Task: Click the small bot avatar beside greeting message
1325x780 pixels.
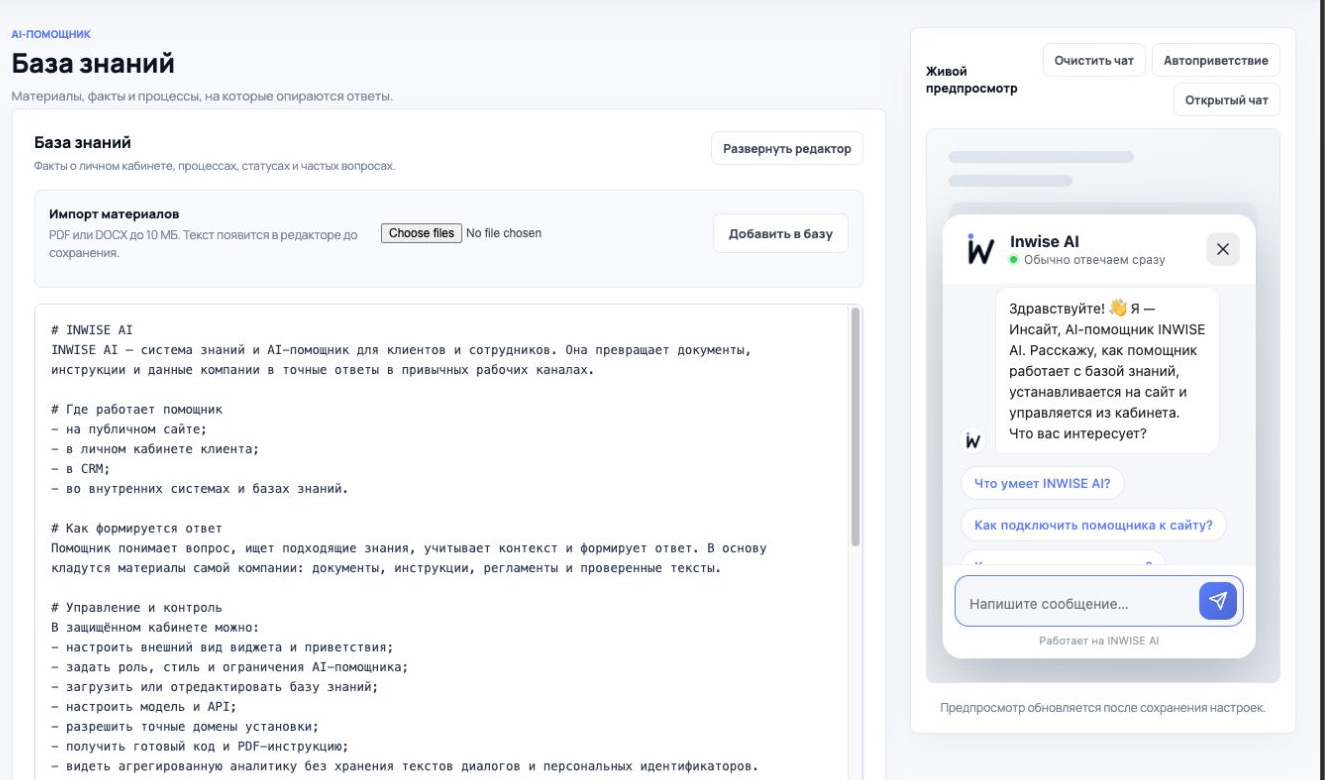Action: pyautogui.click(x=974, y=440)
